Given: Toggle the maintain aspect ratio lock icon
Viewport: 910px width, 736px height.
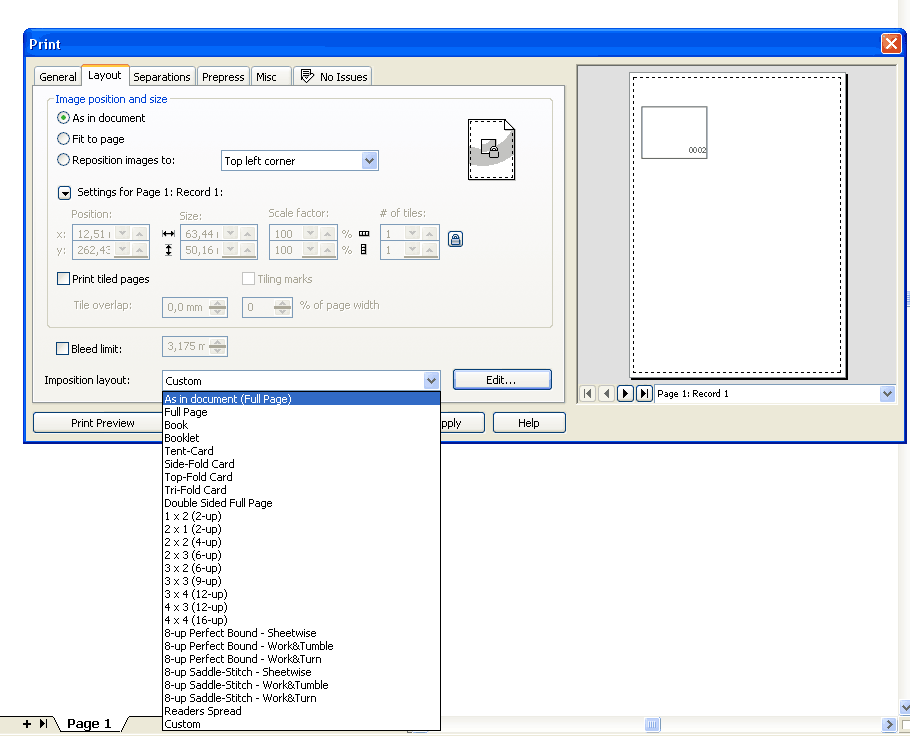Looking at the screenshot, I should pos(456,239).
